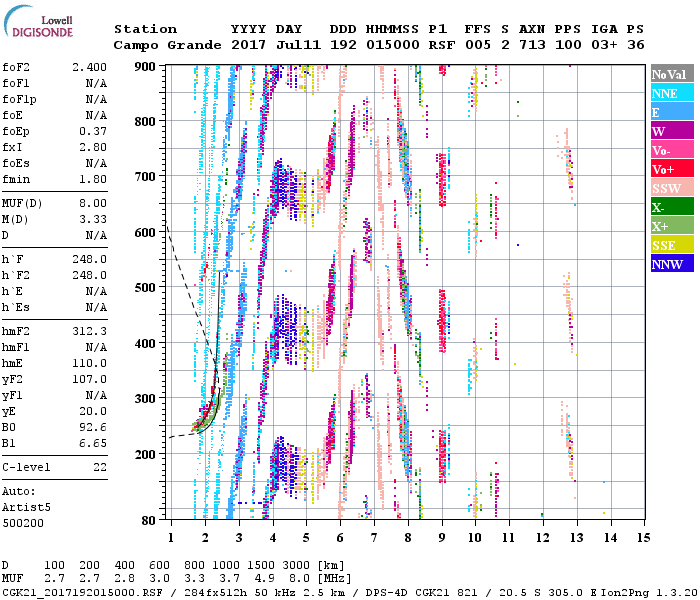This screenshot has width=700, height=600.
Task: Click the fxI value 2.80
Action: 93,148
